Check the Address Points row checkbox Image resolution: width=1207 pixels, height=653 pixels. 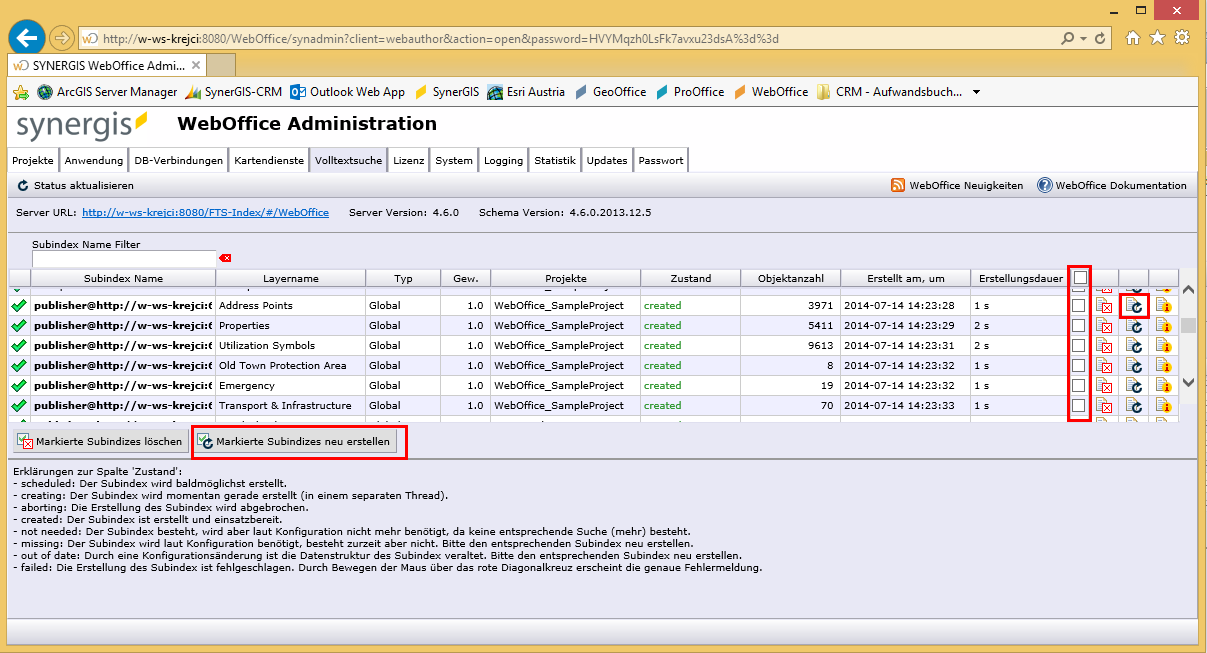1078,305
